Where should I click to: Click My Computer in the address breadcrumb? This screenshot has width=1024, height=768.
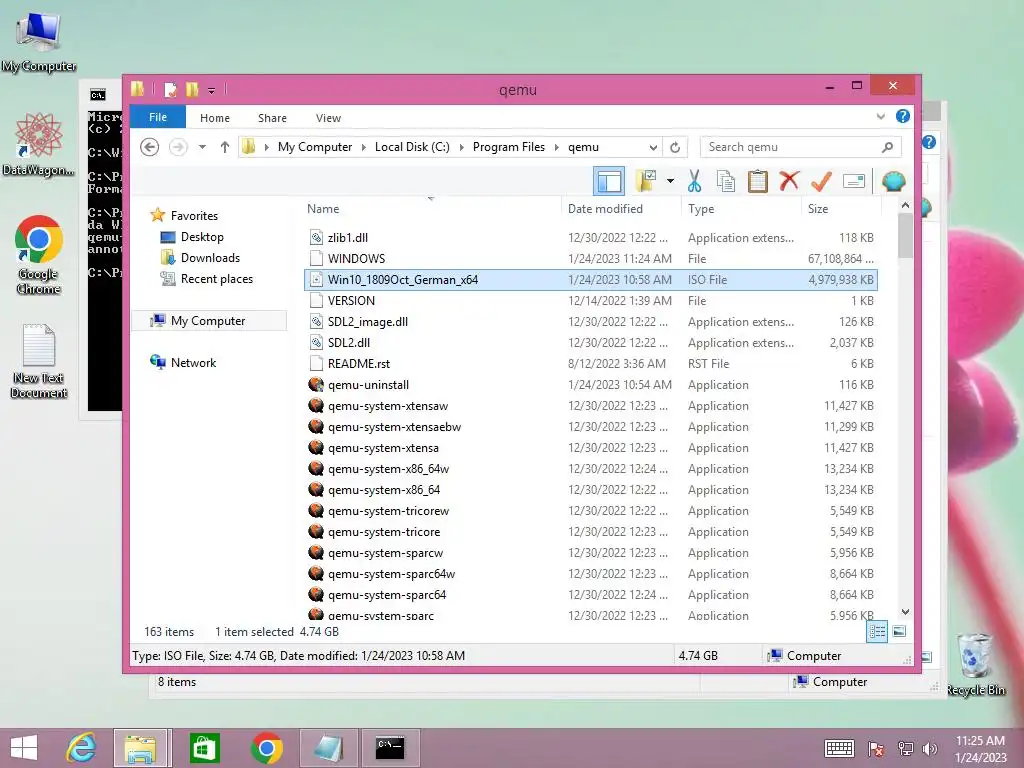pos(315,147)
